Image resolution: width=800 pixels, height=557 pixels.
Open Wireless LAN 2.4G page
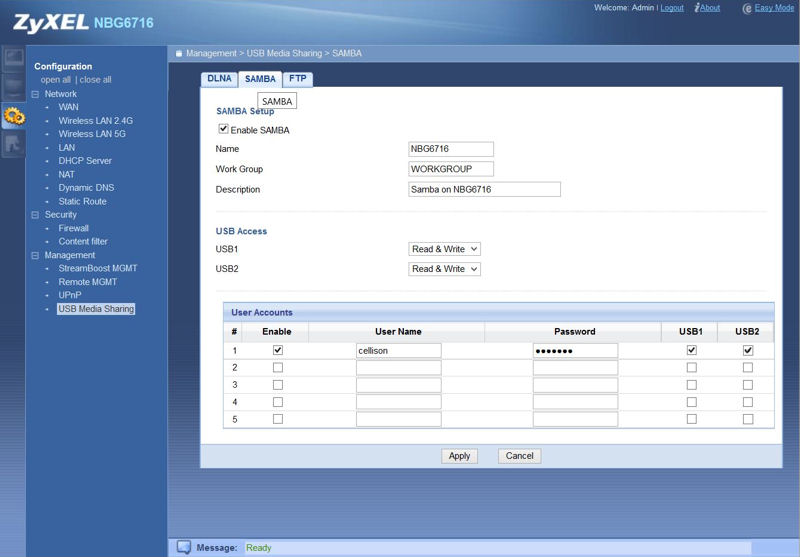coord(95,121)
